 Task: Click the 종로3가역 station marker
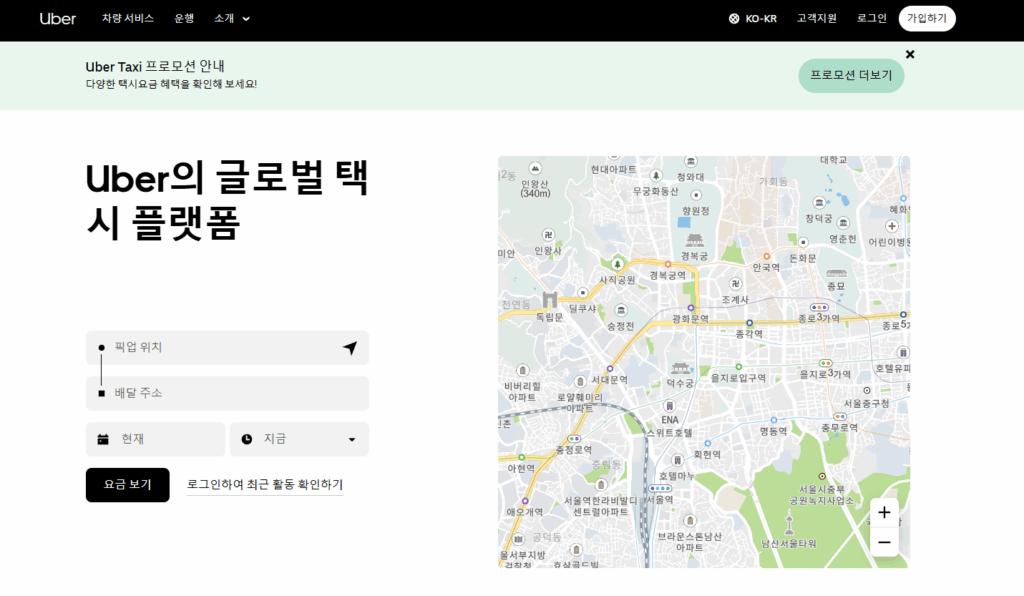click(819, 307)
